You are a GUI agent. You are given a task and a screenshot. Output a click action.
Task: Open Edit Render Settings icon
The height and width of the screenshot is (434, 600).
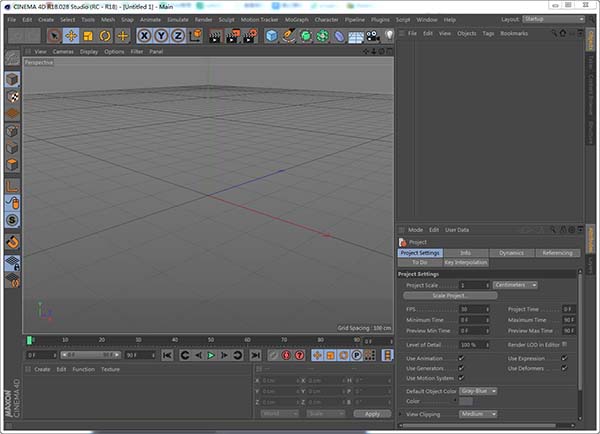(x=250, y=36)
